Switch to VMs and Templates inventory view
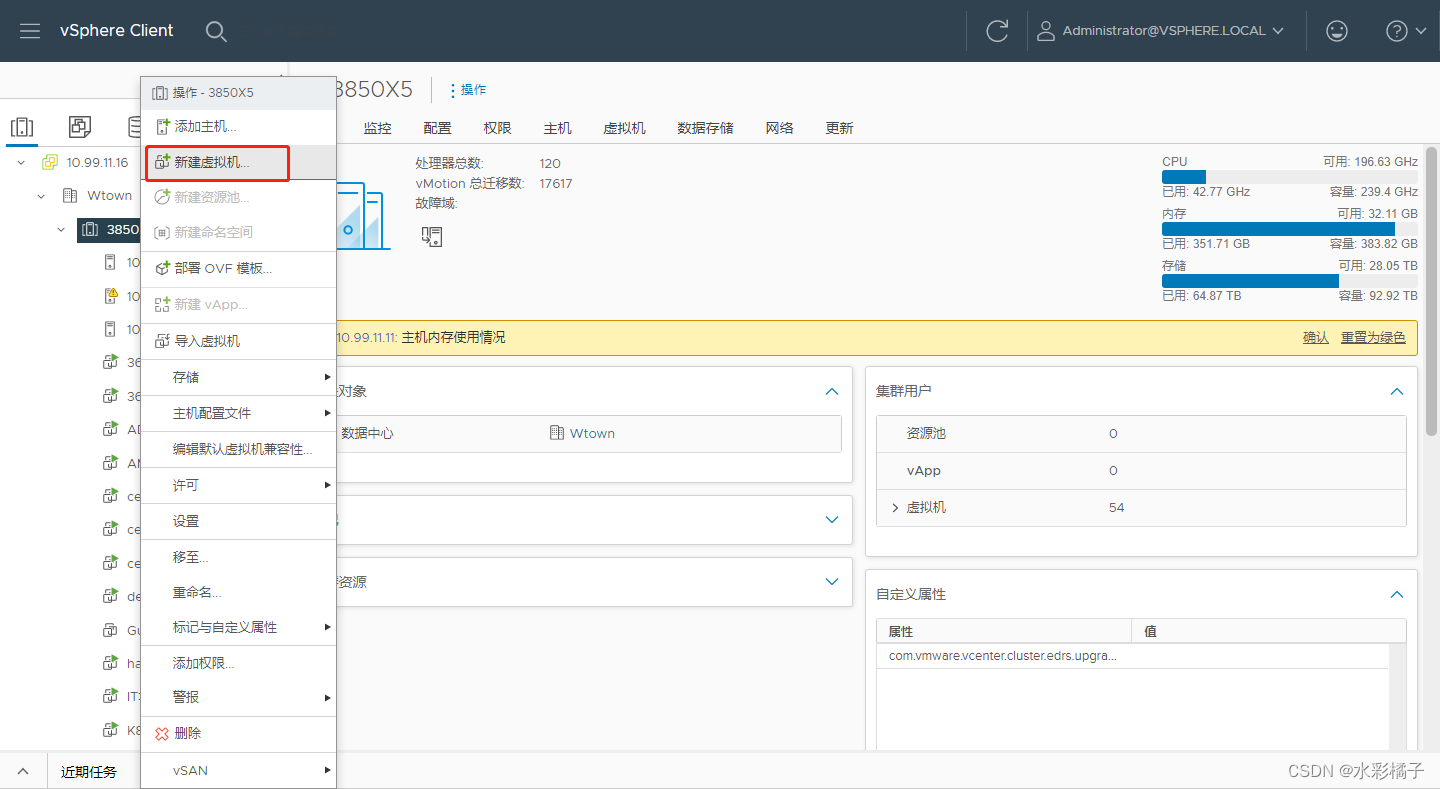The height and width of the screenshot is (789, 1440). (x=80, y=127)
